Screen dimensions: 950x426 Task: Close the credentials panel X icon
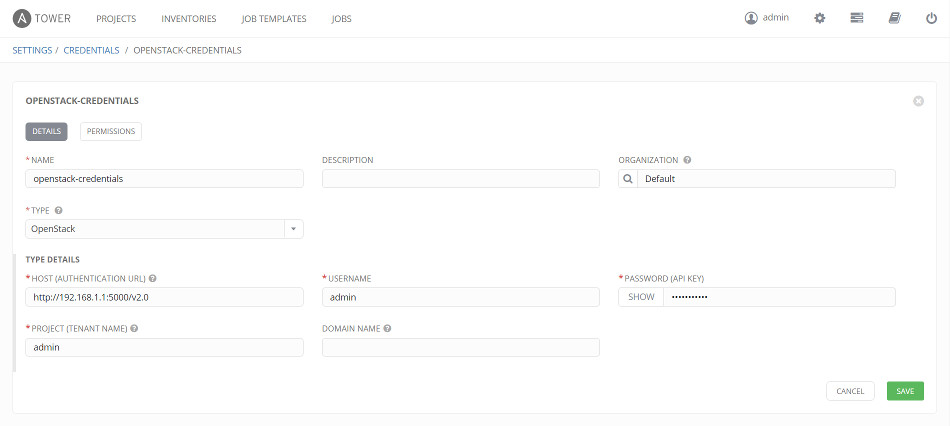pyautogui.click(x=918, y=101)
